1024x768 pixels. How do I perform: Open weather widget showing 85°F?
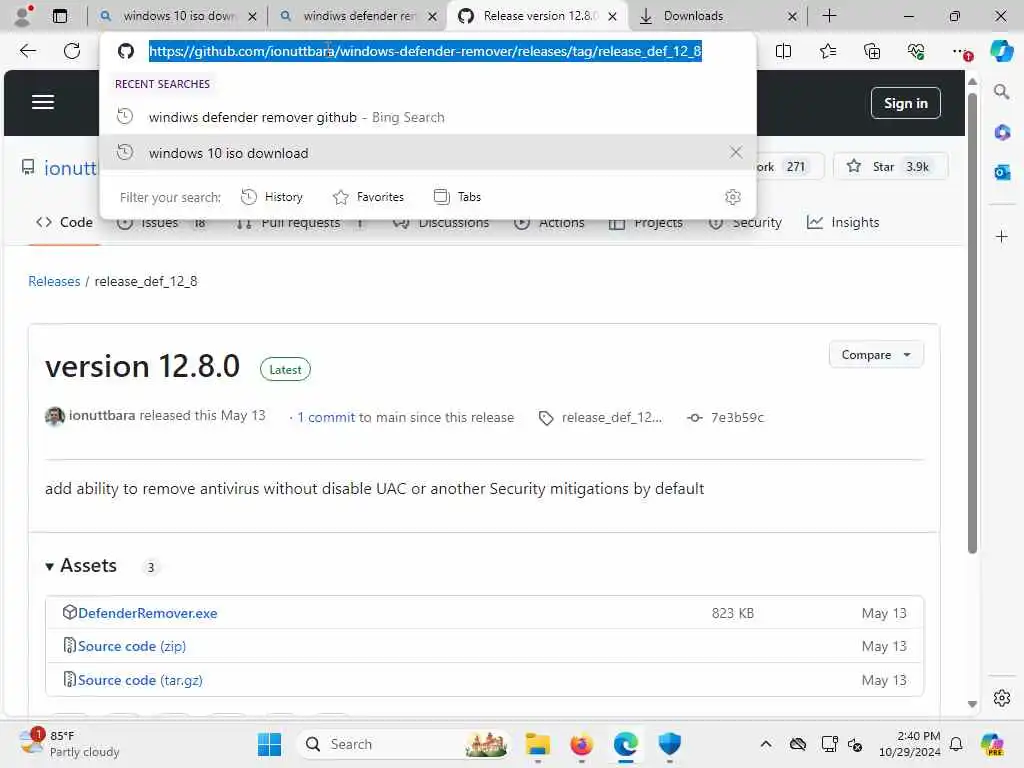(x=69, y=744)
